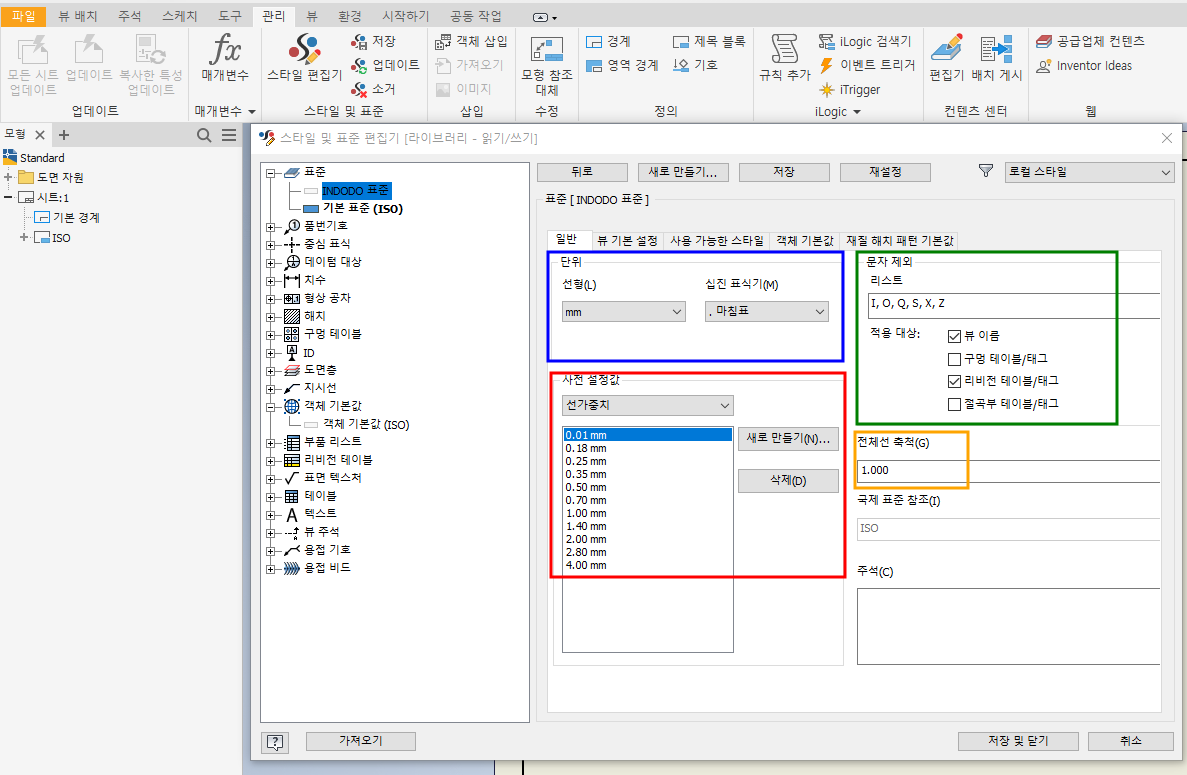Expand the 도면 자원 browser node
Image resolution: width=1187 pixels, height=775 pixels.
point(8,177)
